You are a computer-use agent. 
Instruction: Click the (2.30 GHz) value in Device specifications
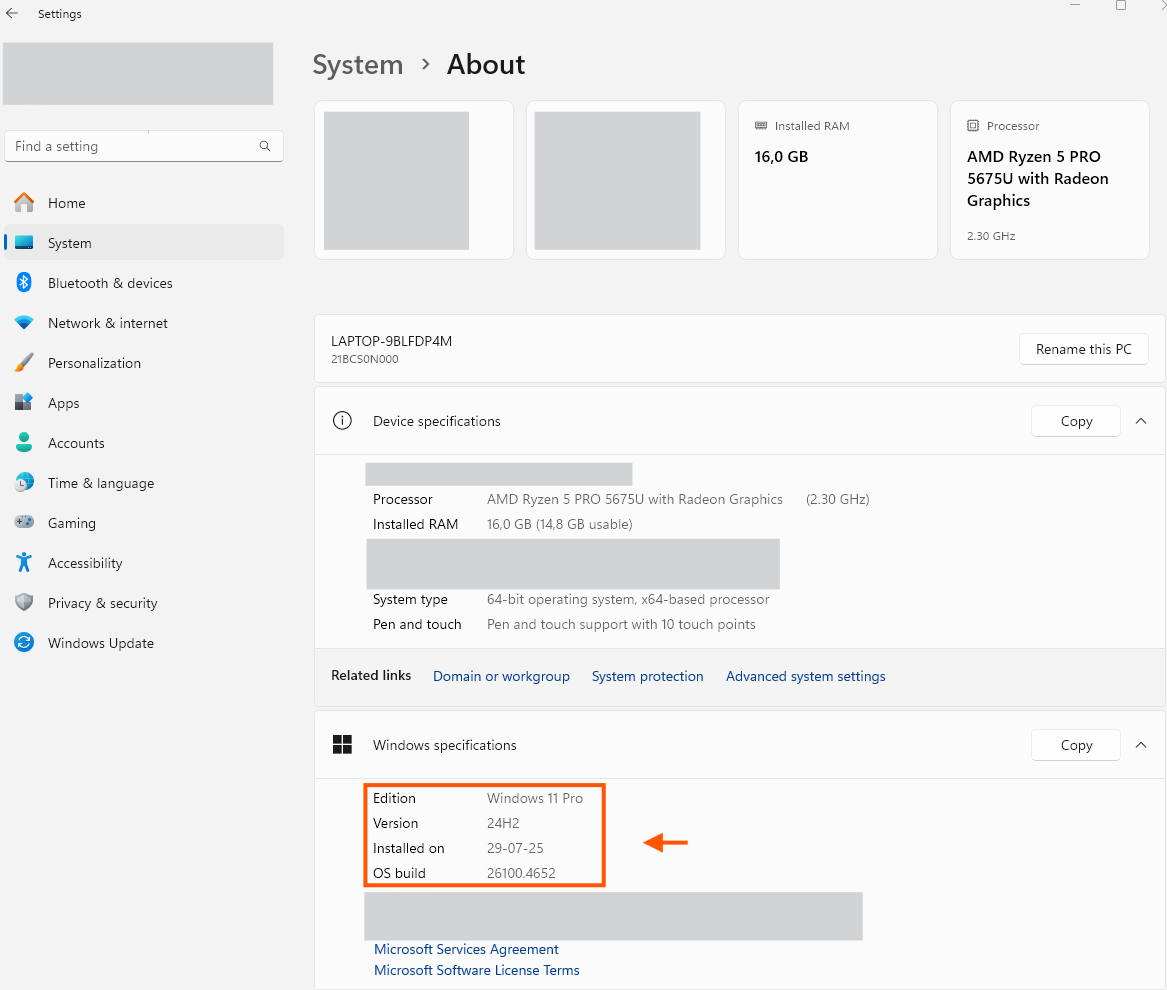[837, 499]
